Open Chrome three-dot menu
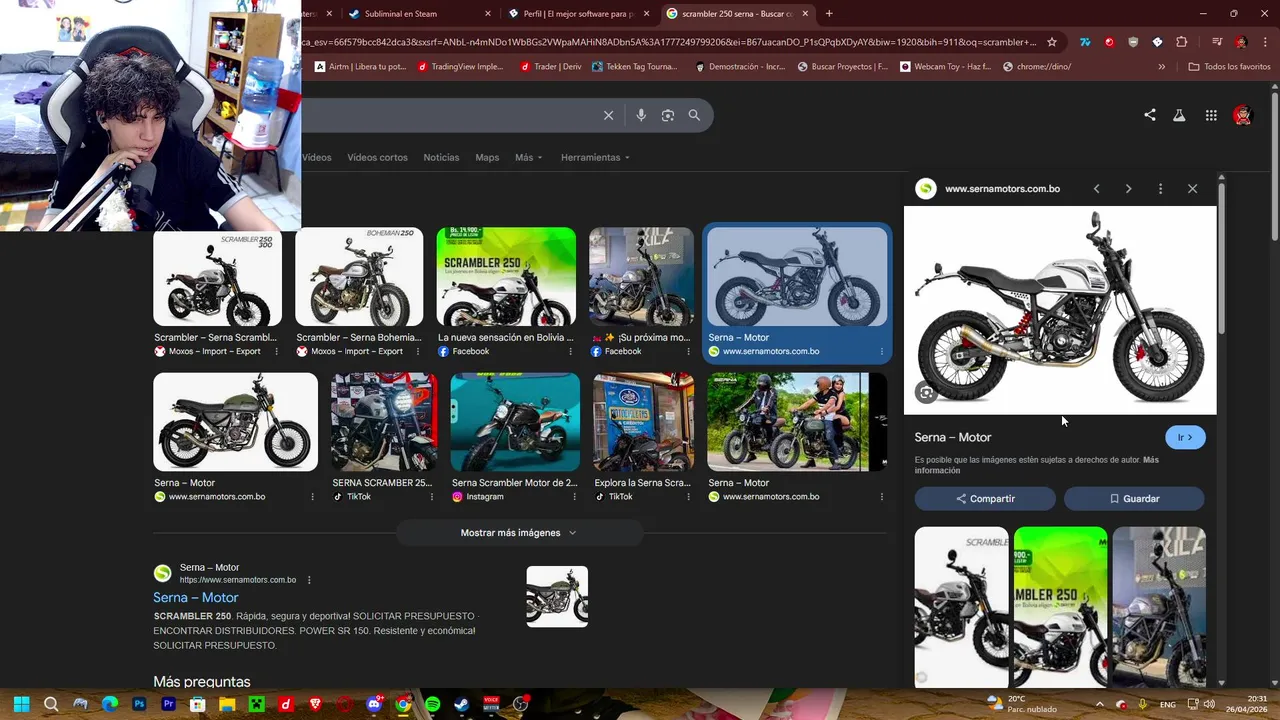1280x720 pixels. tap(1266, 42)
